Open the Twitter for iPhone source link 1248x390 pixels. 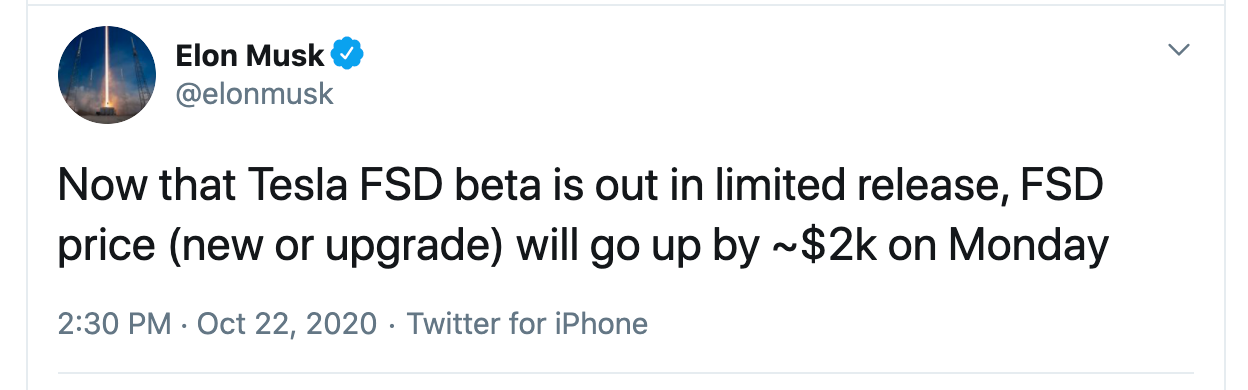(x=528, y=324)
